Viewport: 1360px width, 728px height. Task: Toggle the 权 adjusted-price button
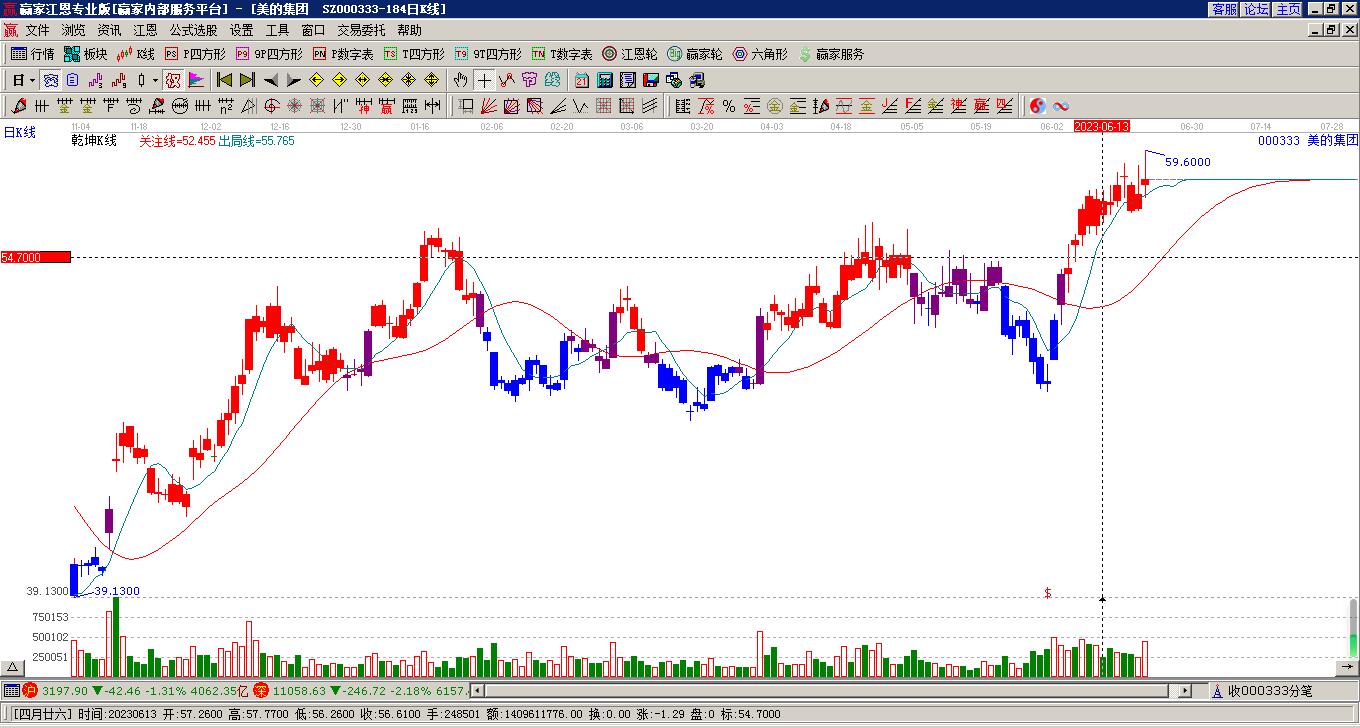click(172, 80)
